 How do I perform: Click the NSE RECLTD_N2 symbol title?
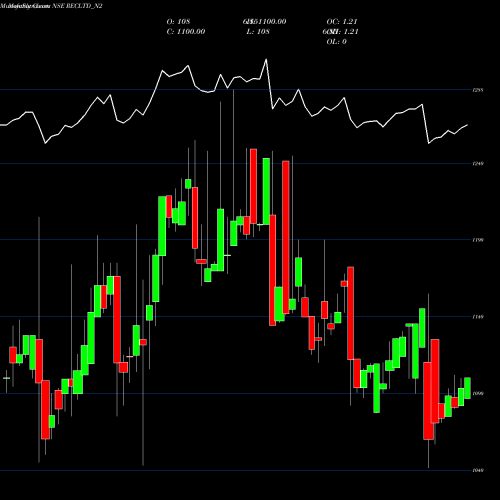pyautogui.click(x=77, y=6)
